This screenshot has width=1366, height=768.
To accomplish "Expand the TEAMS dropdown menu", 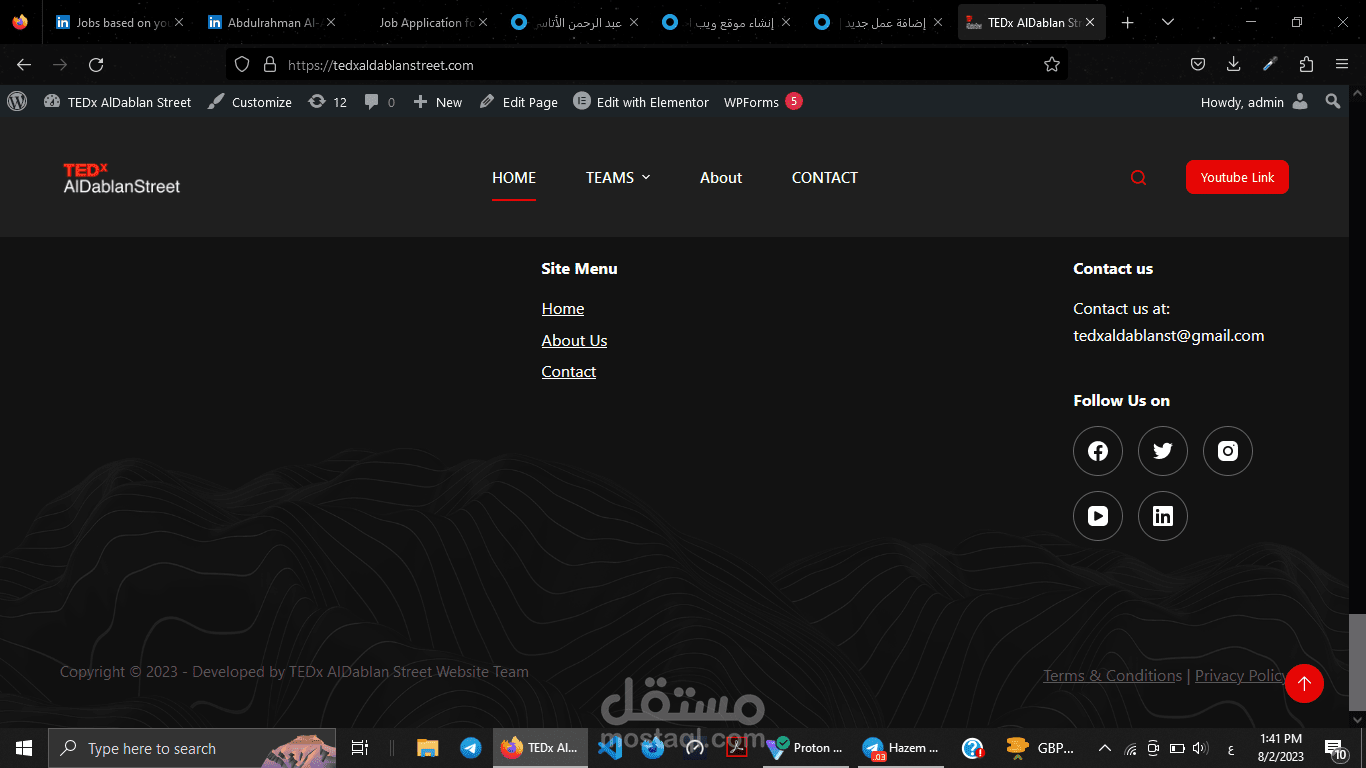I will tap(618, 178).
